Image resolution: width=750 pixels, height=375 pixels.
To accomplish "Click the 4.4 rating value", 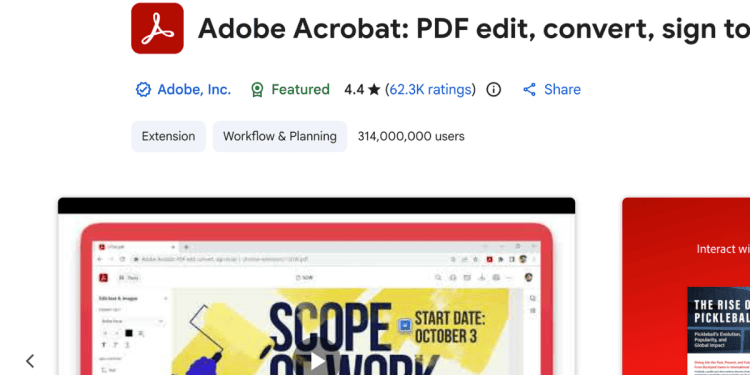I will (x=354, y=89).
